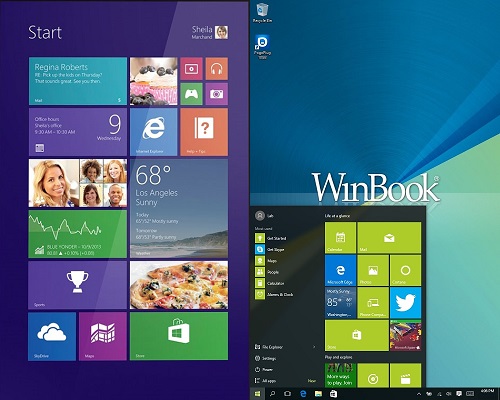Open the Xbox Games controller tile

(191, 94)
